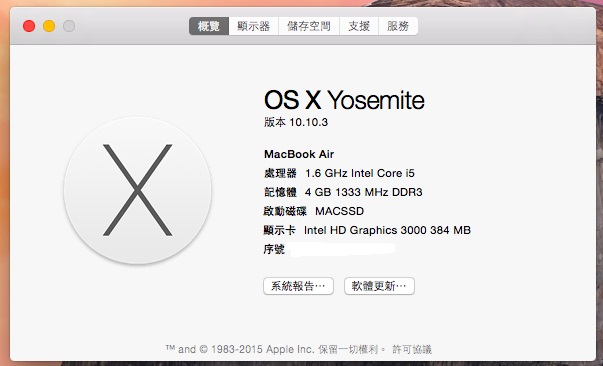
Task: Click the 軟體更新 button
Action: click(x=379, y=286)
